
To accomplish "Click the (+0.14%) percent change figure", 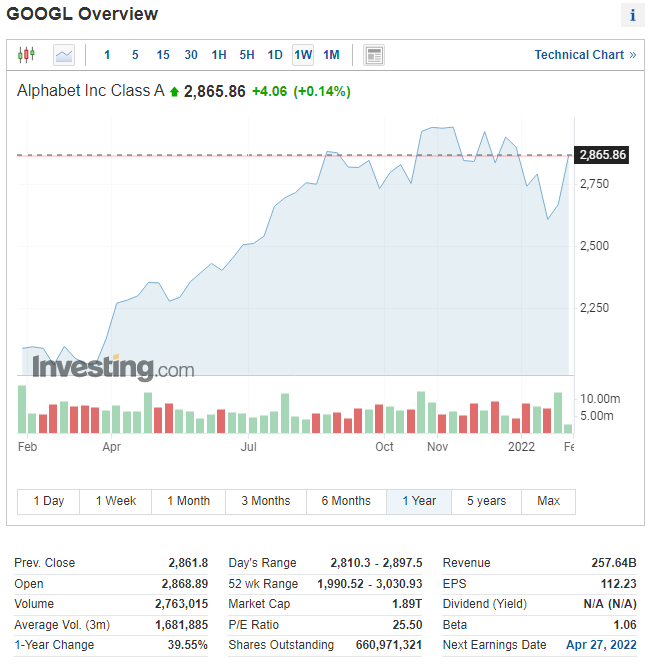I will [322, 91].
